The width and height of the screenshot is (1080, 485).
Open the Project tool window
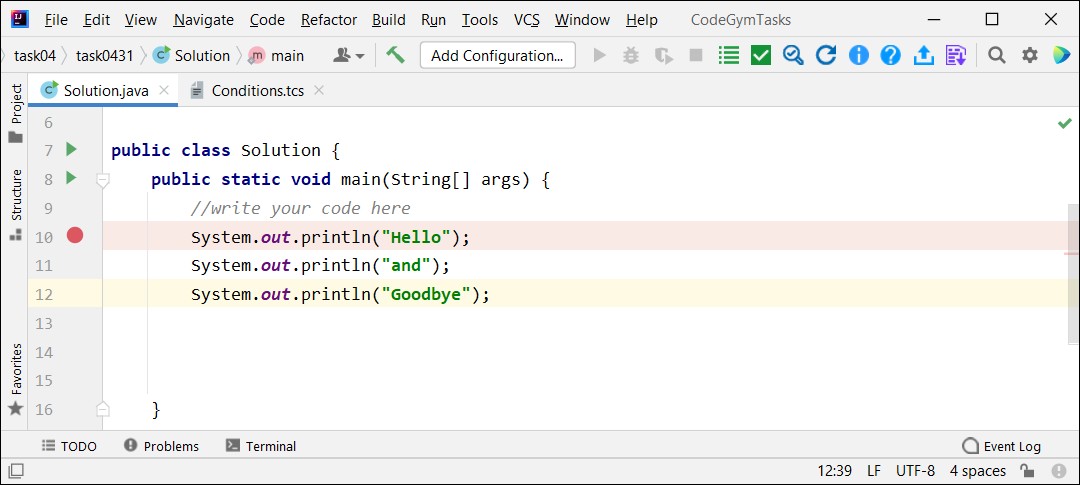coord(16,114)
